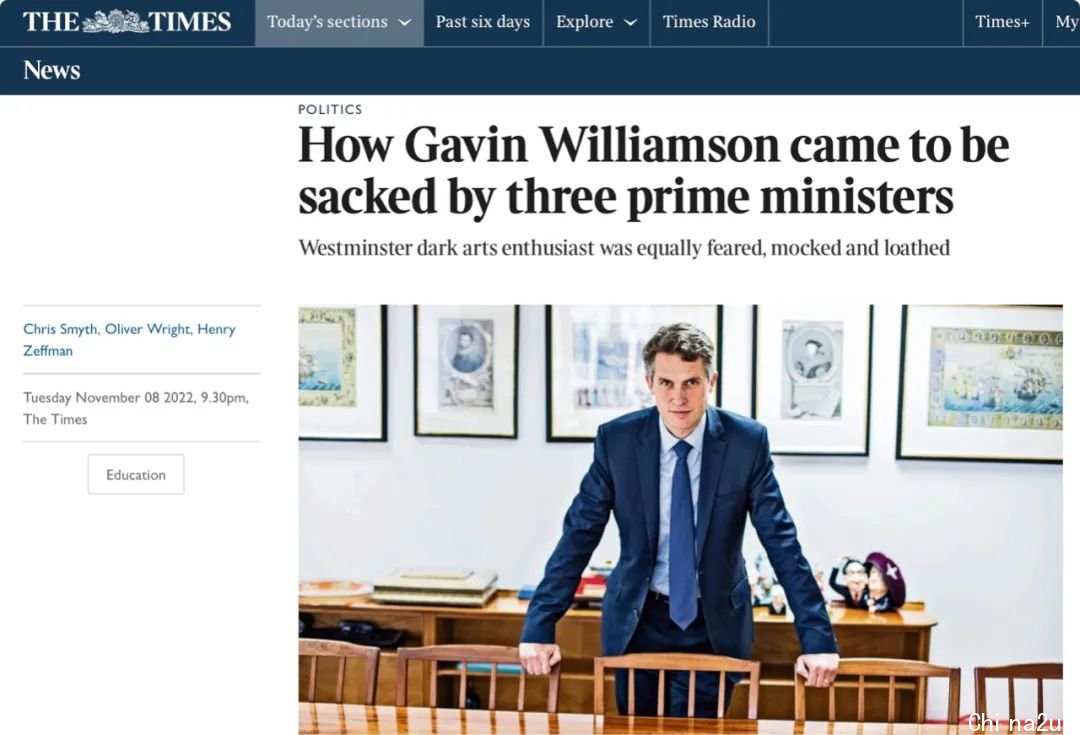
Task: Click the Politics category label
Action: (330, 109)
